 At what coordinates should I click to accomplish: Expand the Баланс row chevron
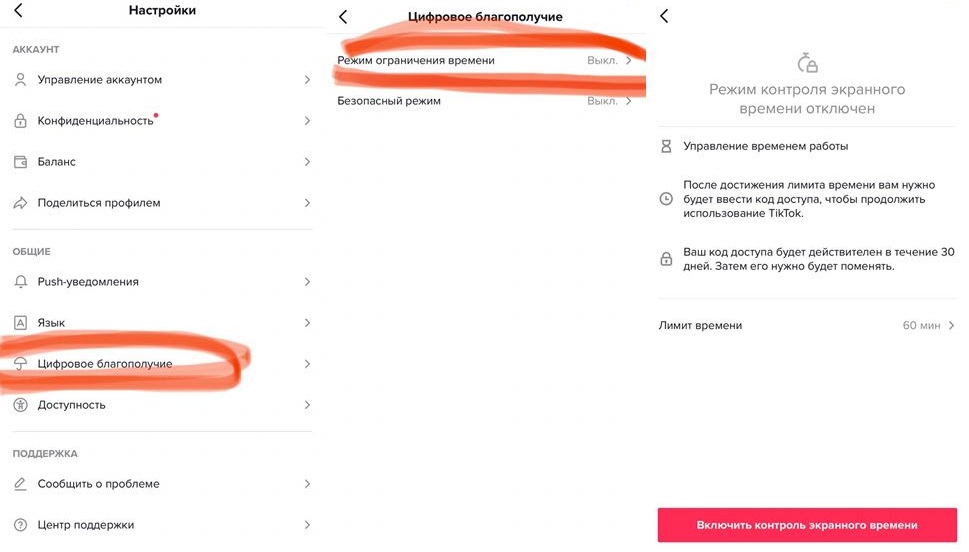(x=307, y=162)
